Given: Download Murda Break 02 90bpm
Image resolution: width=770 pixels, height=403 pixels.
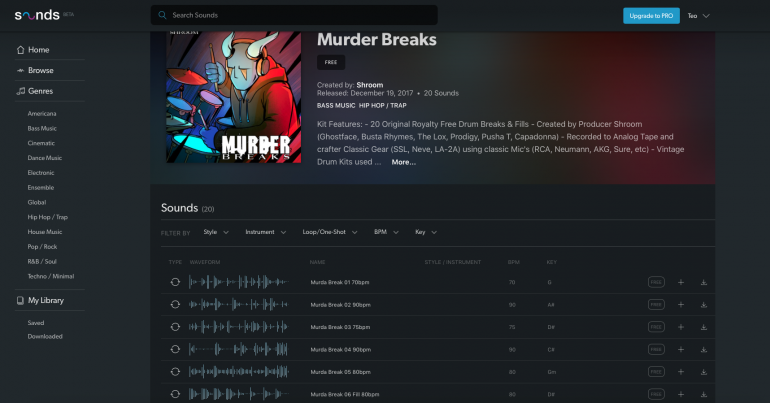Looking at the screenshot, I should tap(704, 305).
